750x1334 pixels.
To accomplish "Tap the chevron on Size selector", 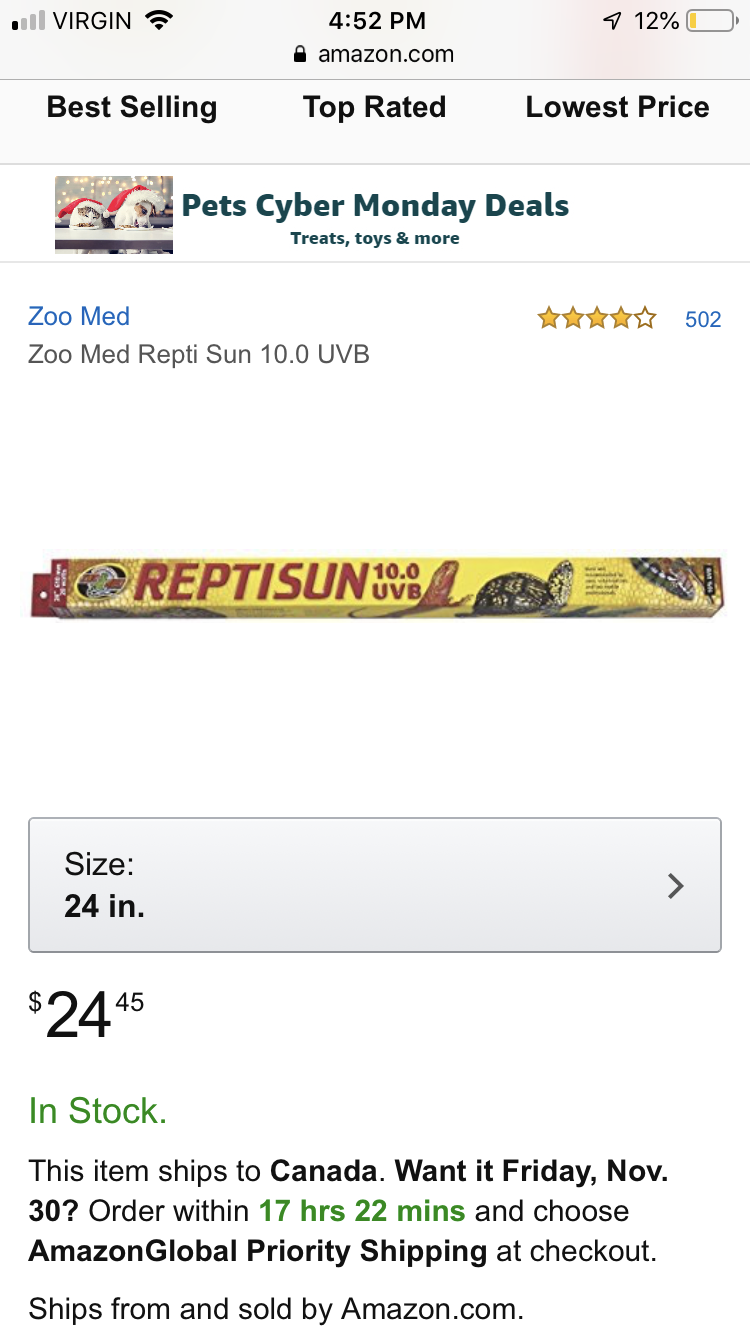I will [x=676, y=885].
